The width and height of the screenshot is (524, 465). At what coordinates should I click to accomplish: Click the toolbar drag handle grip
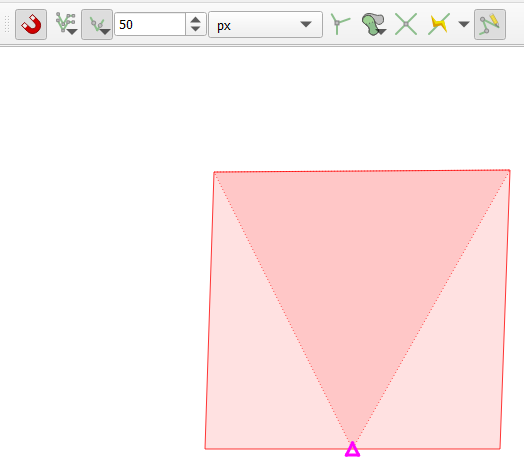tap(7, 24)
